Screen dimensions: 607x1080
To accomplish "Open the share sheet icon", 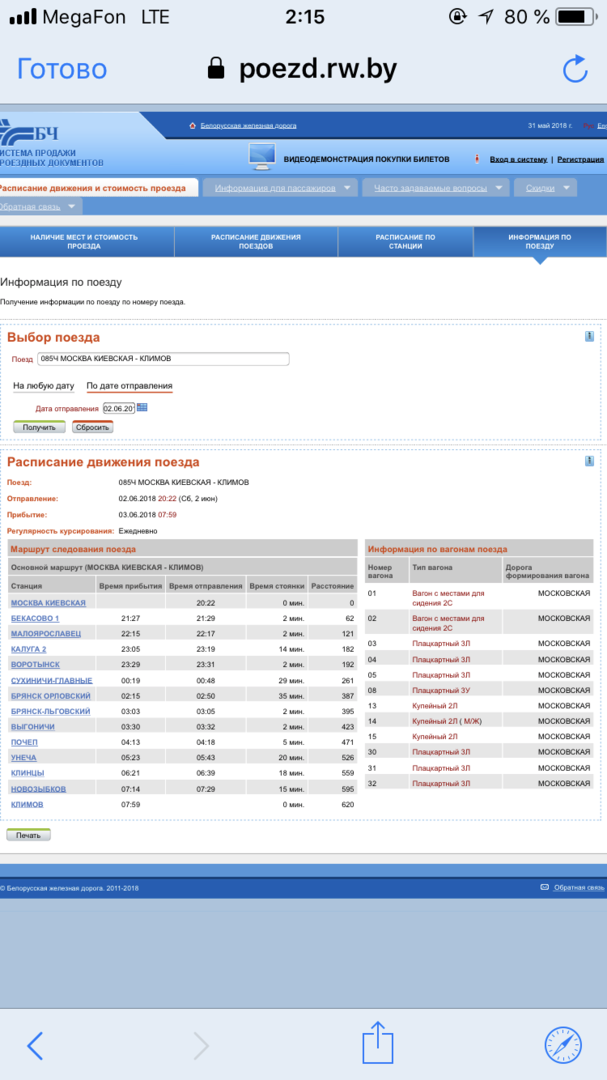I will (x=377, y=1044).
